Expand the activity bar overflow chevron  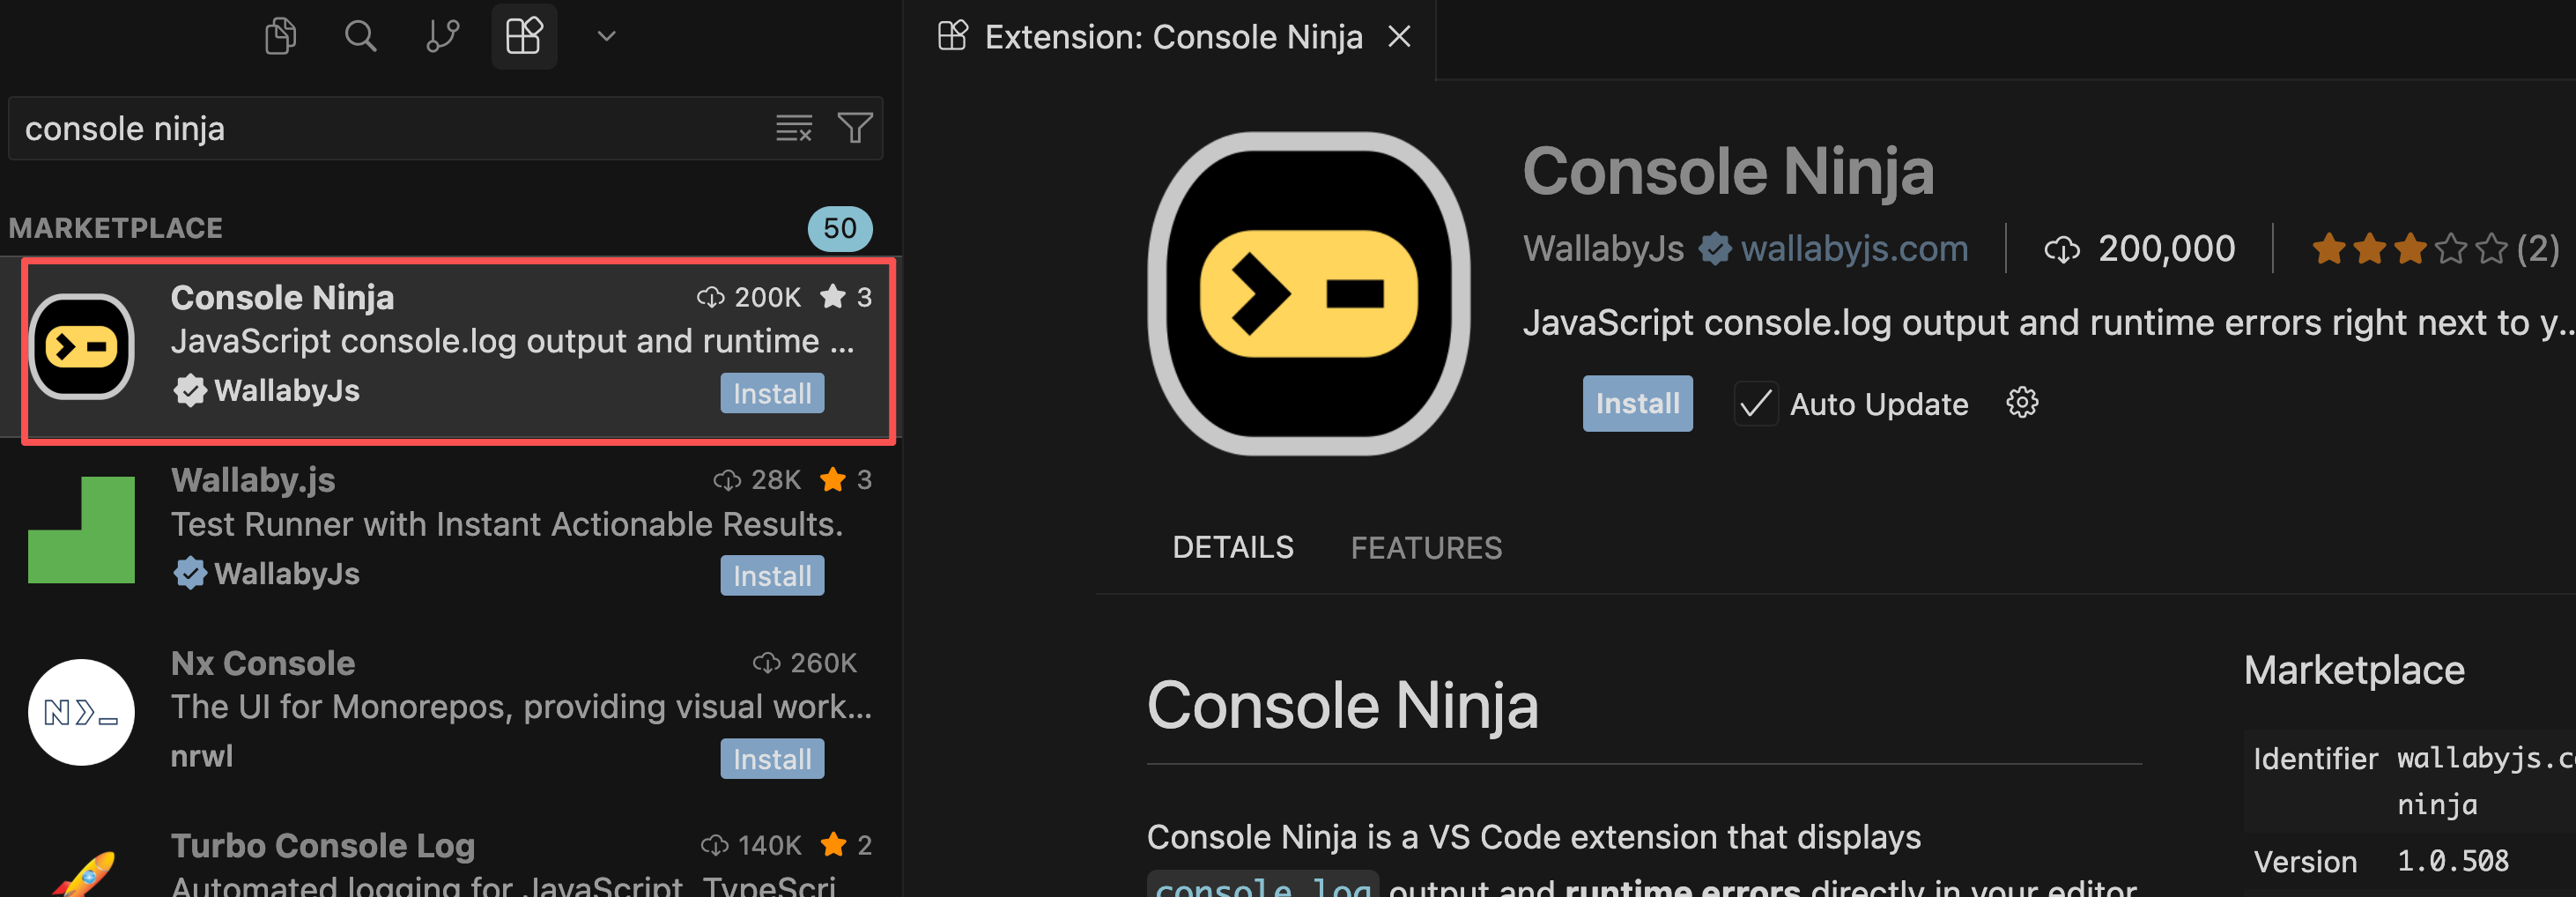[606, 37]
